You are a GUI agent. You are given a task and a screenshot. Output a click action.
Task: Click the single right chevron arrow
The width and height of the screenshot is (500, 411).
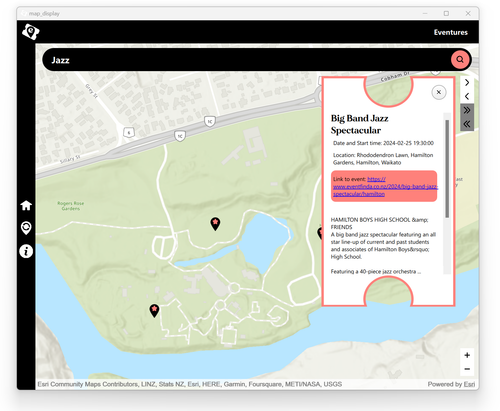tap(467, 83)
